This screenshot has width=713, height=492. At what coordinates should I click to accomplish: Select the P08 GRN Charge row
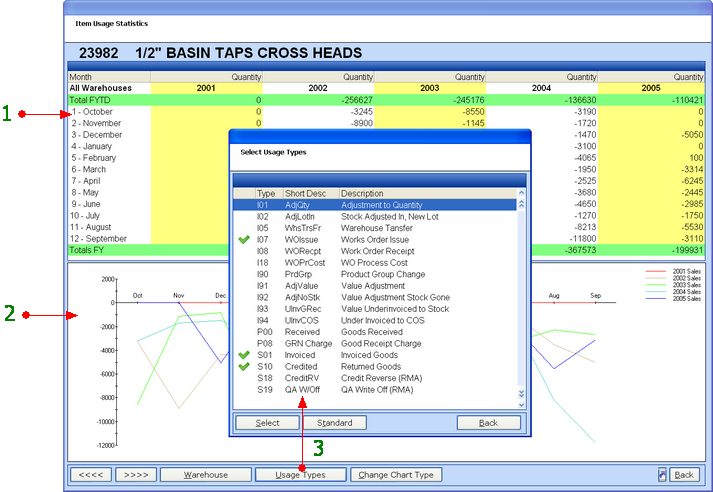tap(375, 343)
